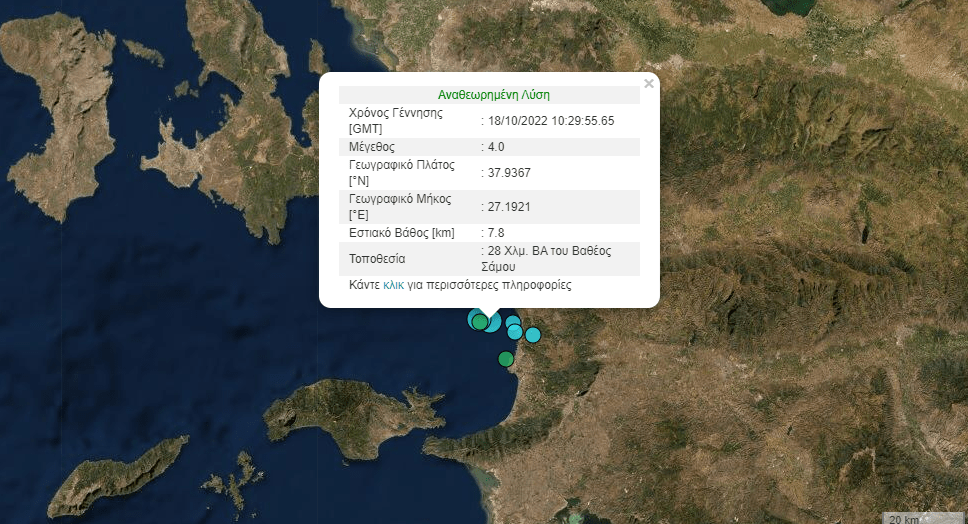Image resolution: width=968 pixels, height=524 pixels.
Task: Close the earthquake info popup
Action: click(x=648, y=83)
